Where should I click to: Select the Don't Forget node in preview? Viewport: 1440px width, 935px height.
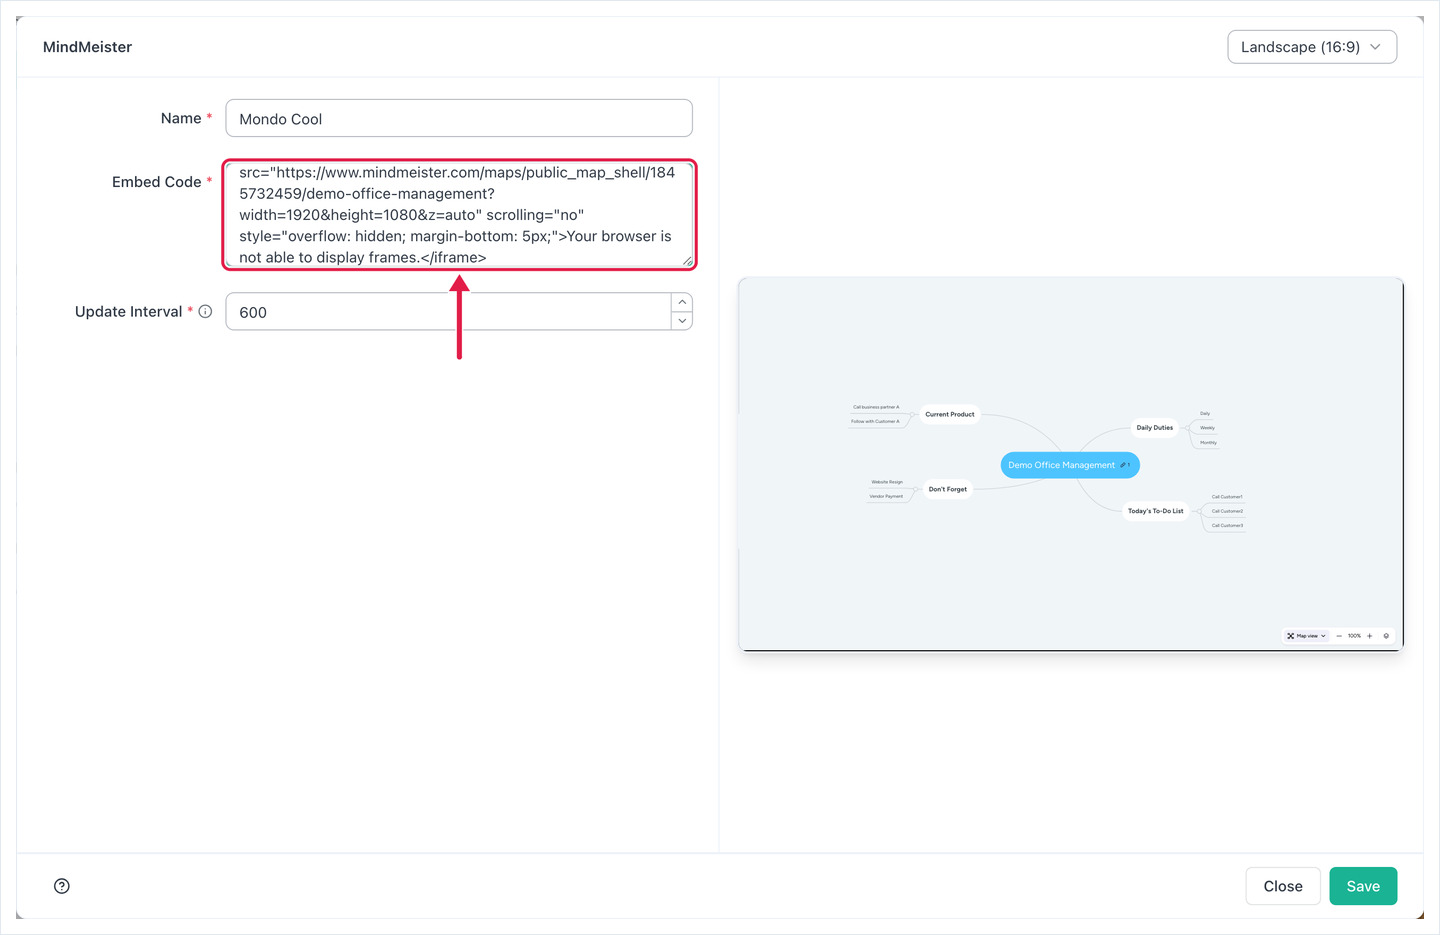948,489
